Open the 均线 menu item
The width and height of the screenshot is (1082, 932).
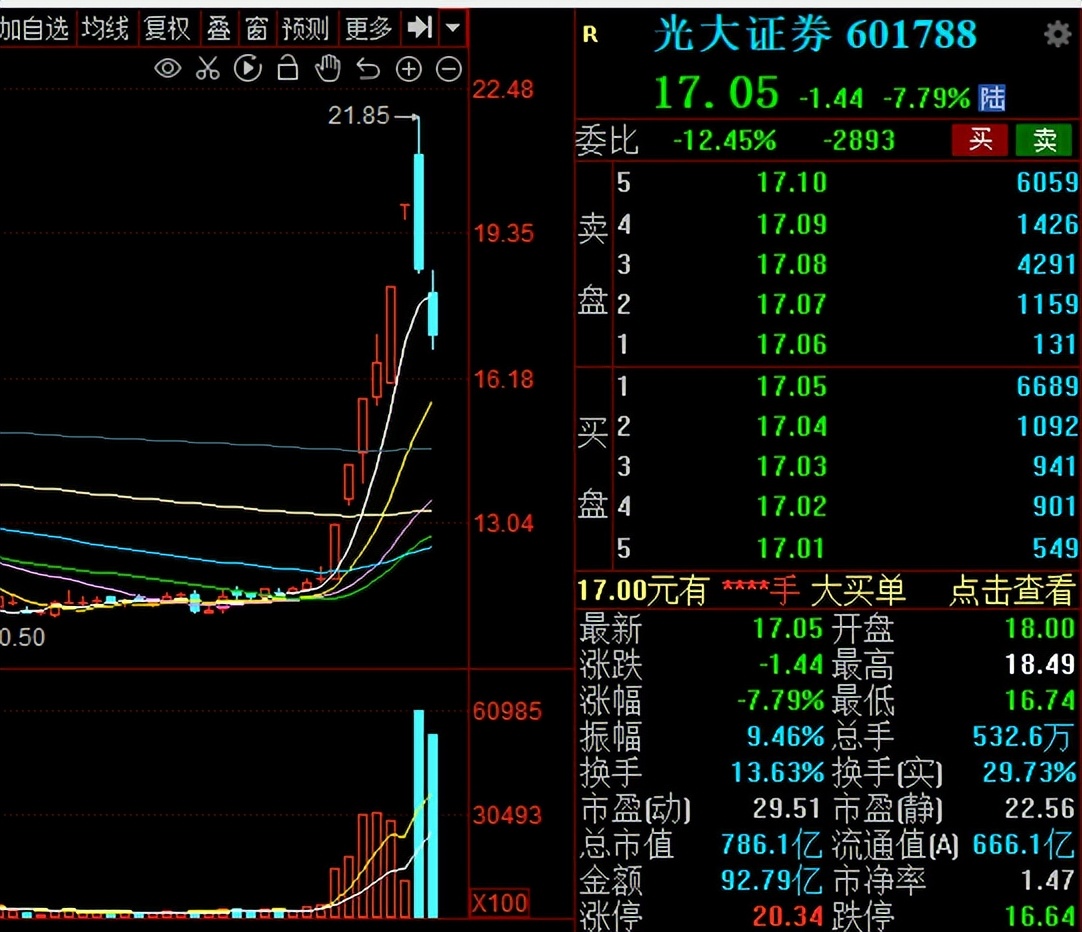pos(106,29)
